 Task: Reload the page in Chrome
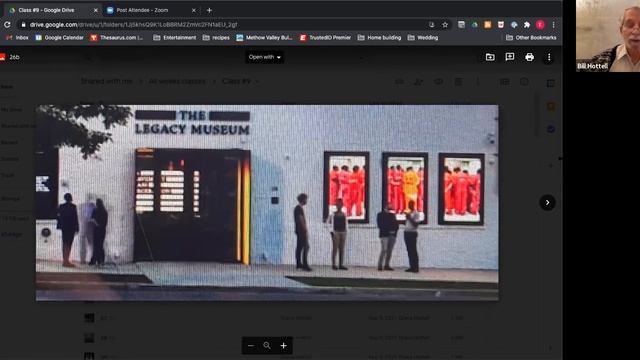coord(7,25)
